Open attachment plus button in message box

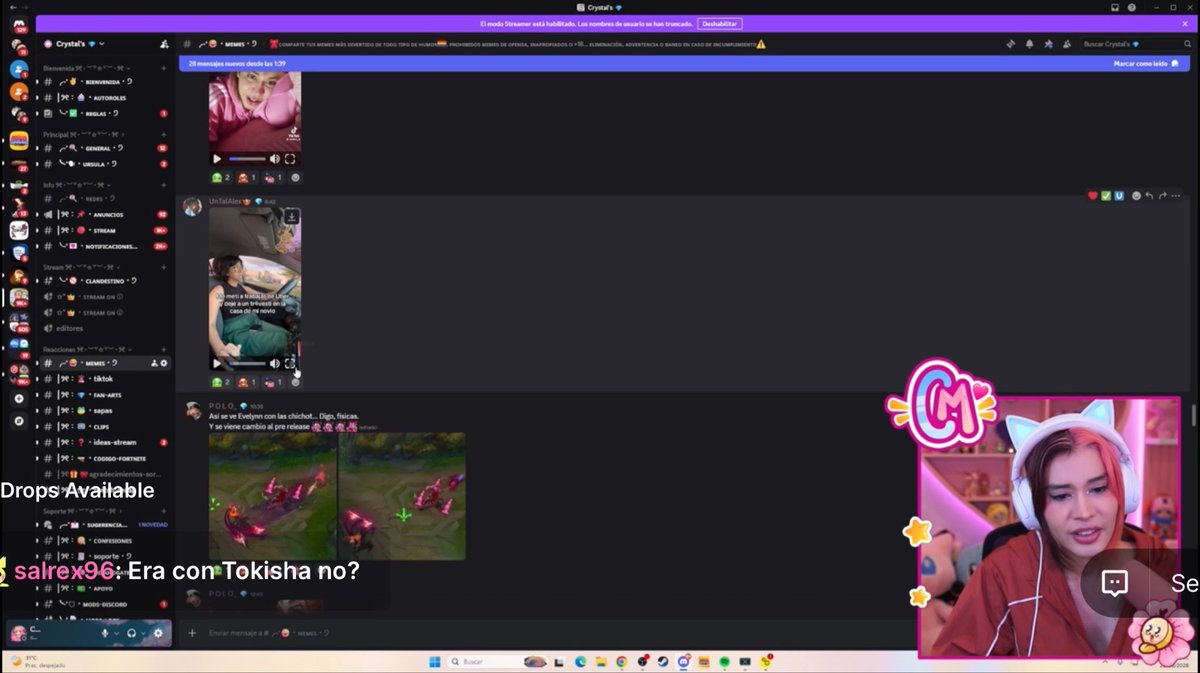coord(192,633)
